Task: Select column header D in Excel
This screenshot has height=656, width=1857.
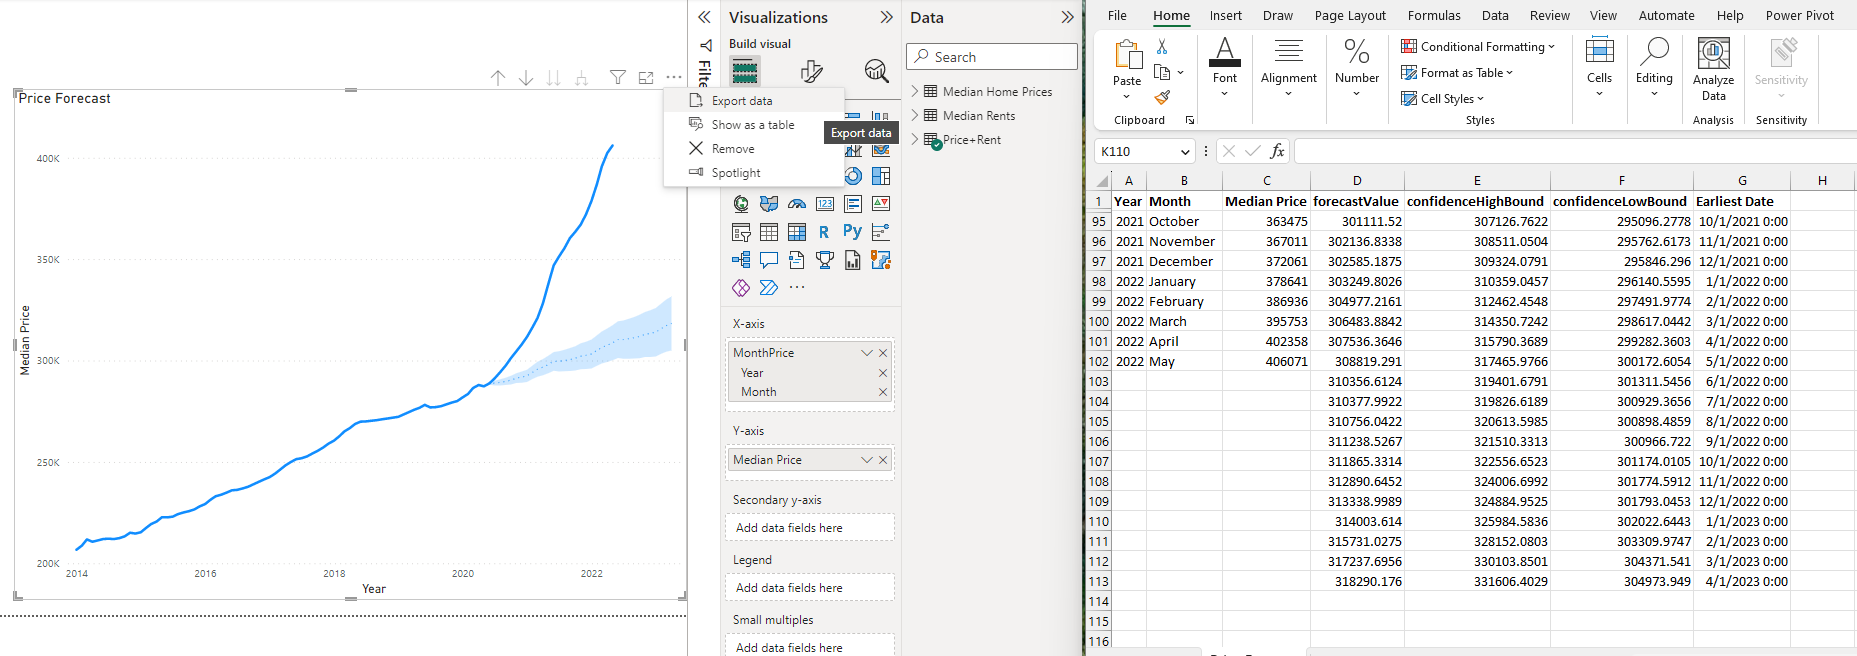Action: (x=1357, y=181)
